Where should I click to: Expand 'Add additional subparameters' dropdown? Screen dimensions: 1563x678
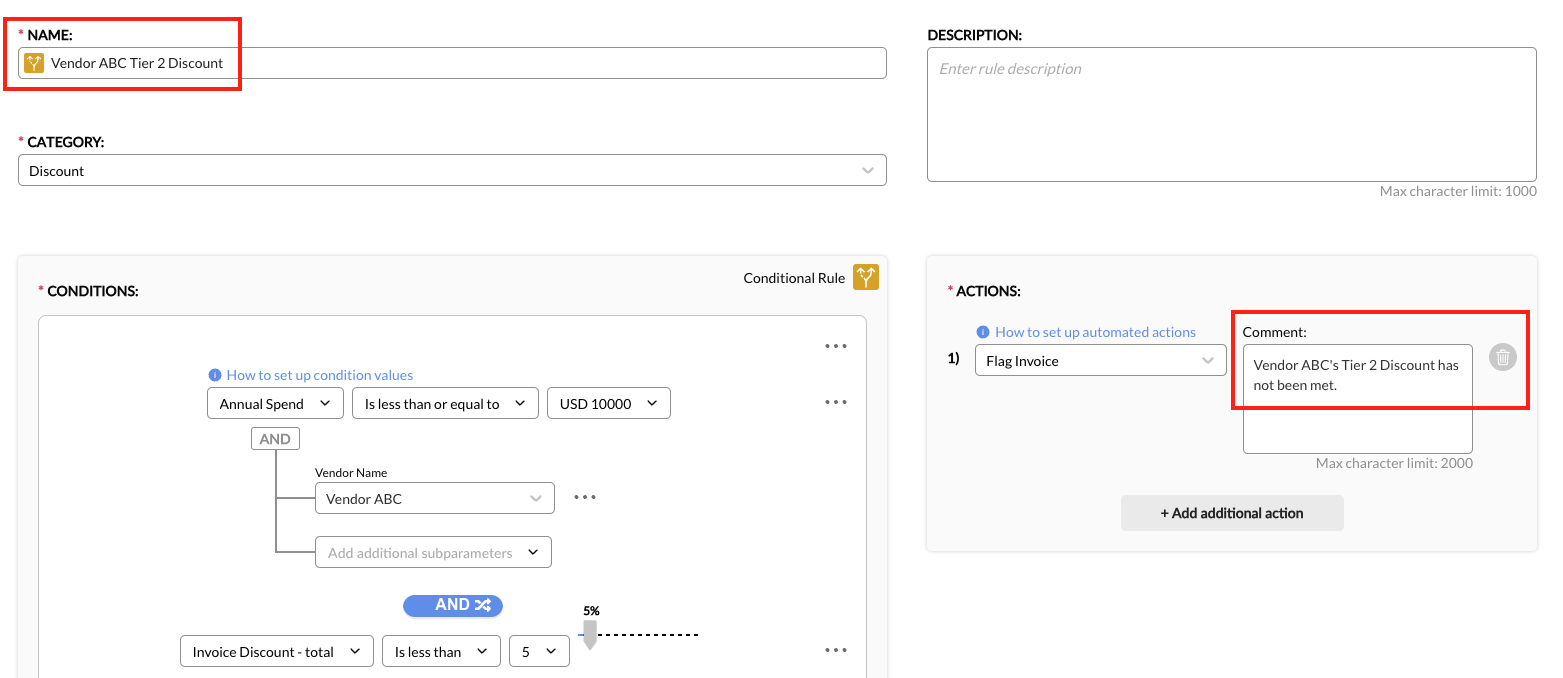[433, 553]
